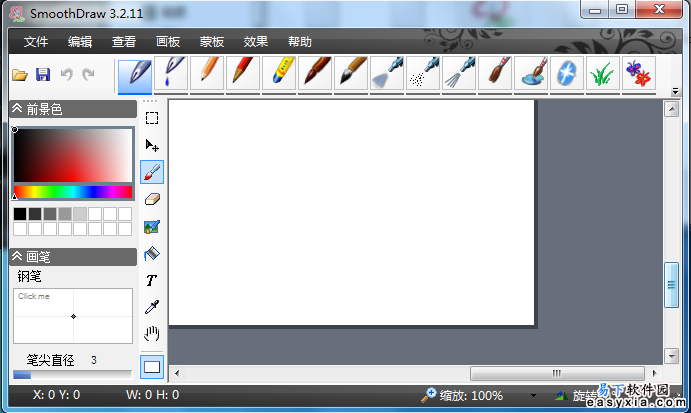The height and width of the screenshot is (413, 691).
Task: Pick the dark gray second swatch
Action: point(35,214)
